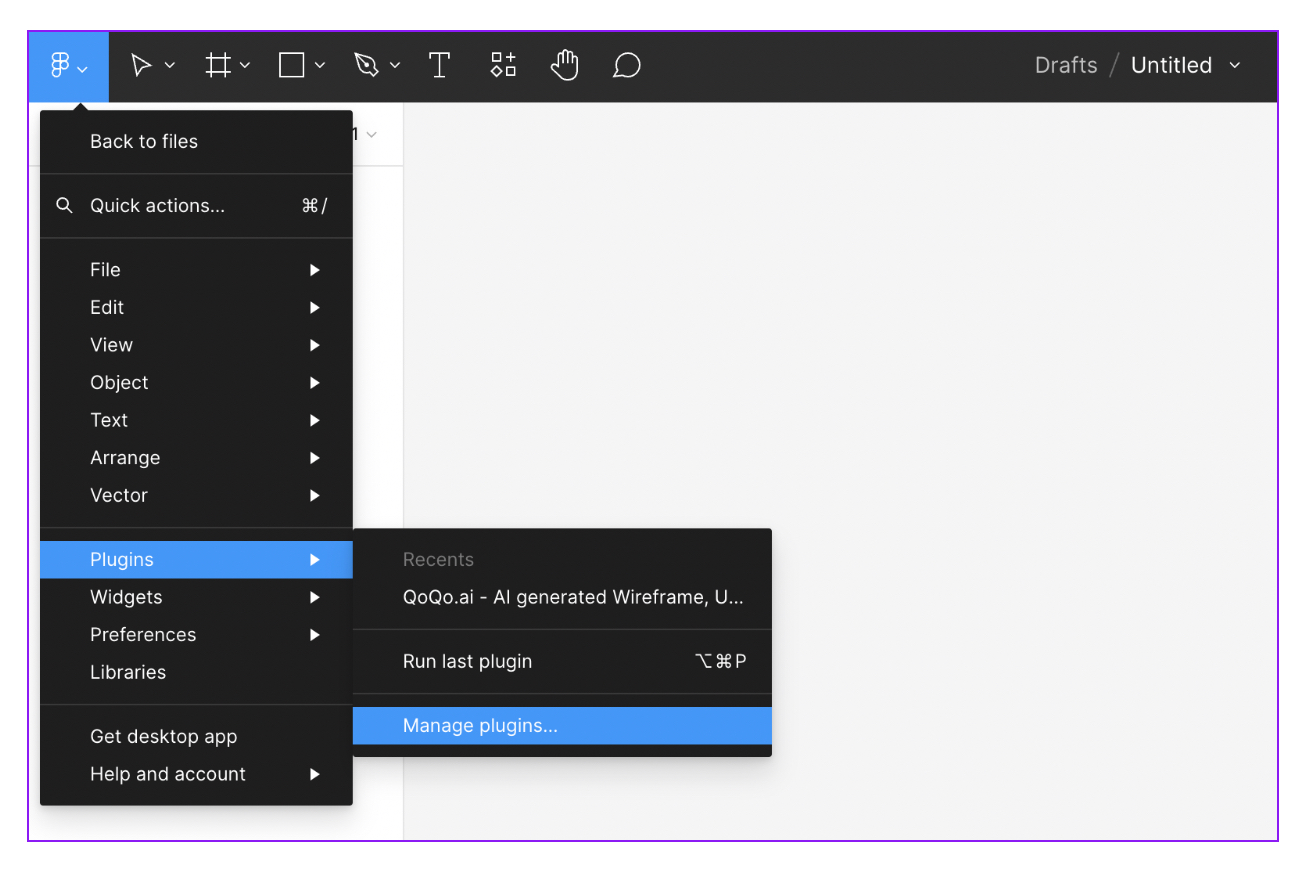Select the Move tool
Viewport: 1314px width, 877px height.
(141, 64)
